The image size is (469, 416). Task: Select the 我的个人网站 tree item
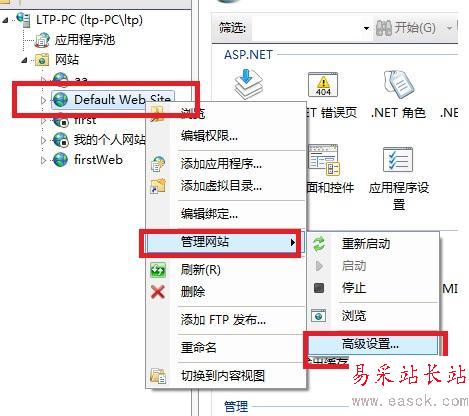(x=110, y=140)
